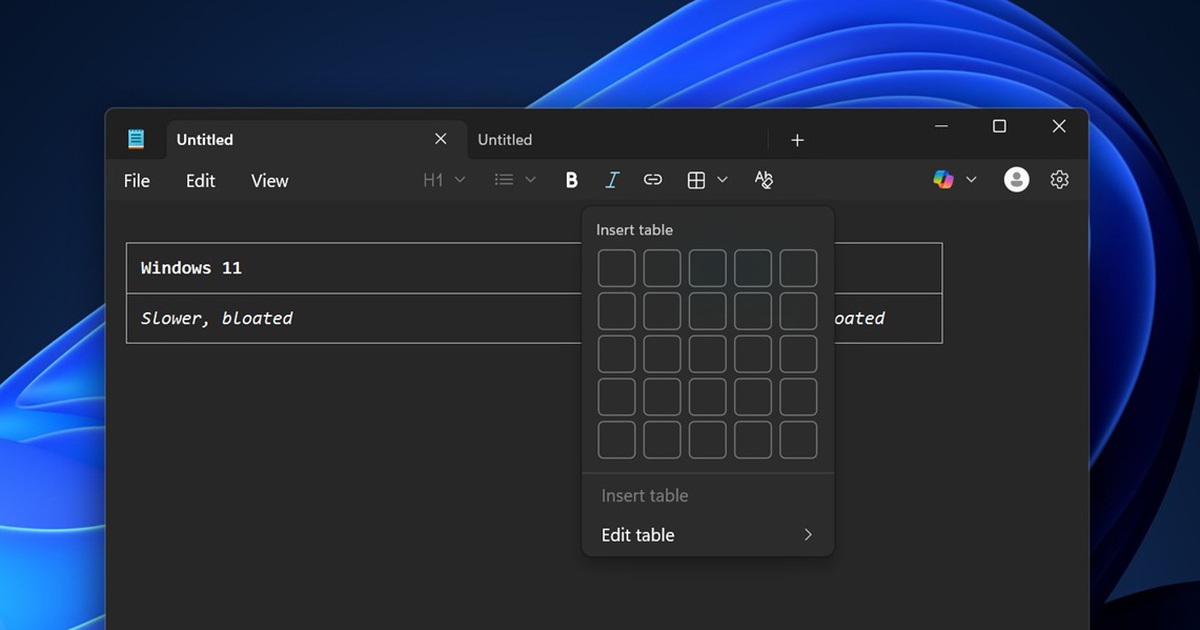Open the File menu
This screenshot has width=1200, height=630.
pos(137,181)
